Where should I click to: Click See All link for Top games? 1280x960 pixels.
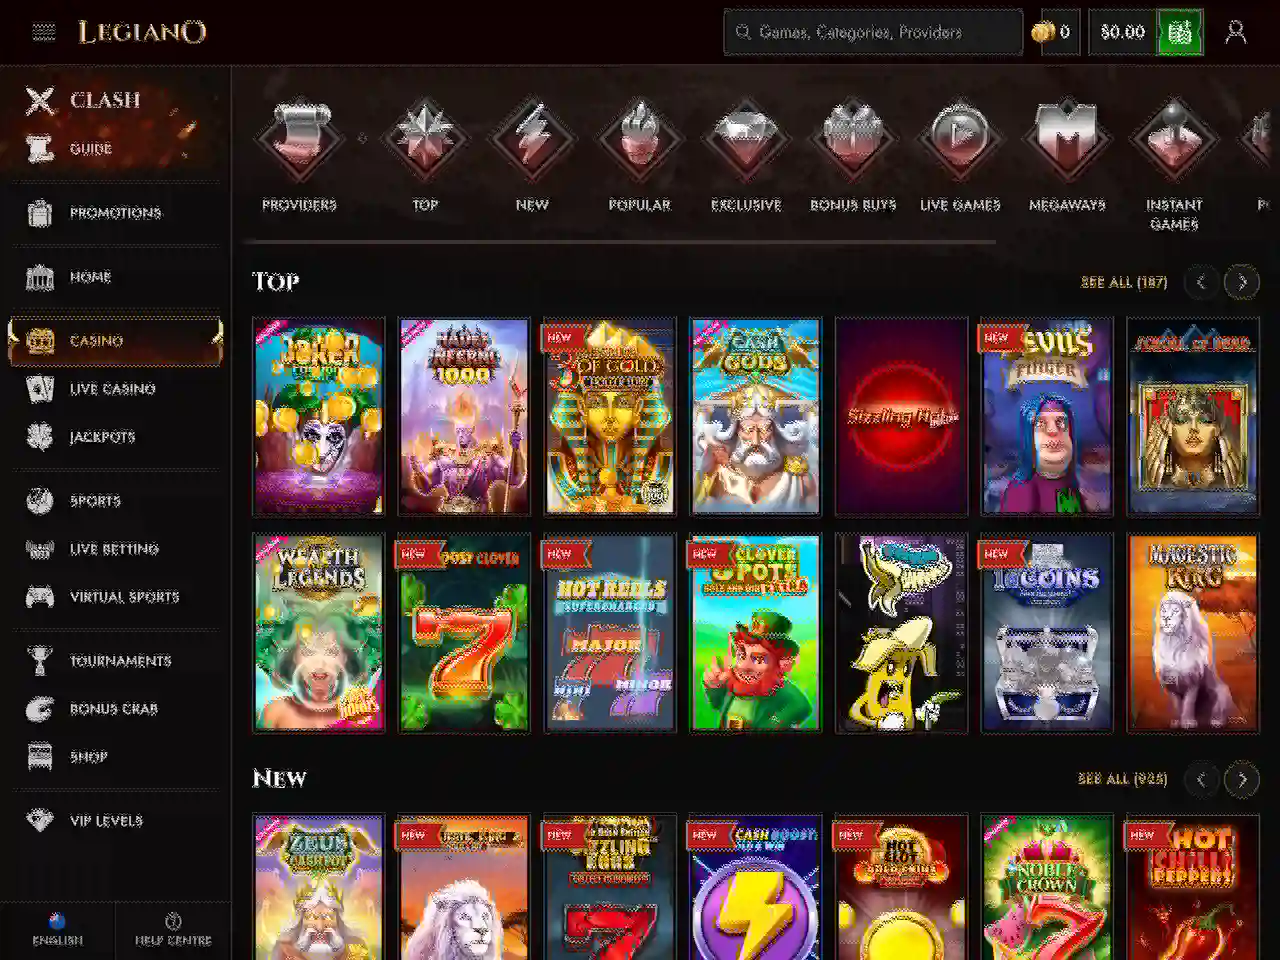coord(1124,282)
